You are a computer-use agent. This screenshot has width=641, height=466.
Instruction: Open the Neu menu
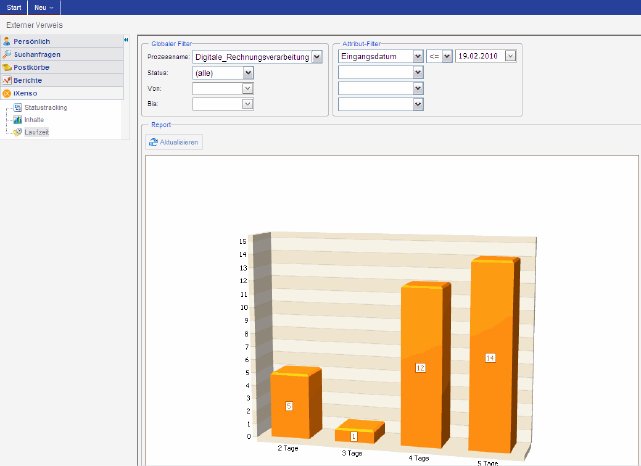pyautogui.click(x=43, y=7)
